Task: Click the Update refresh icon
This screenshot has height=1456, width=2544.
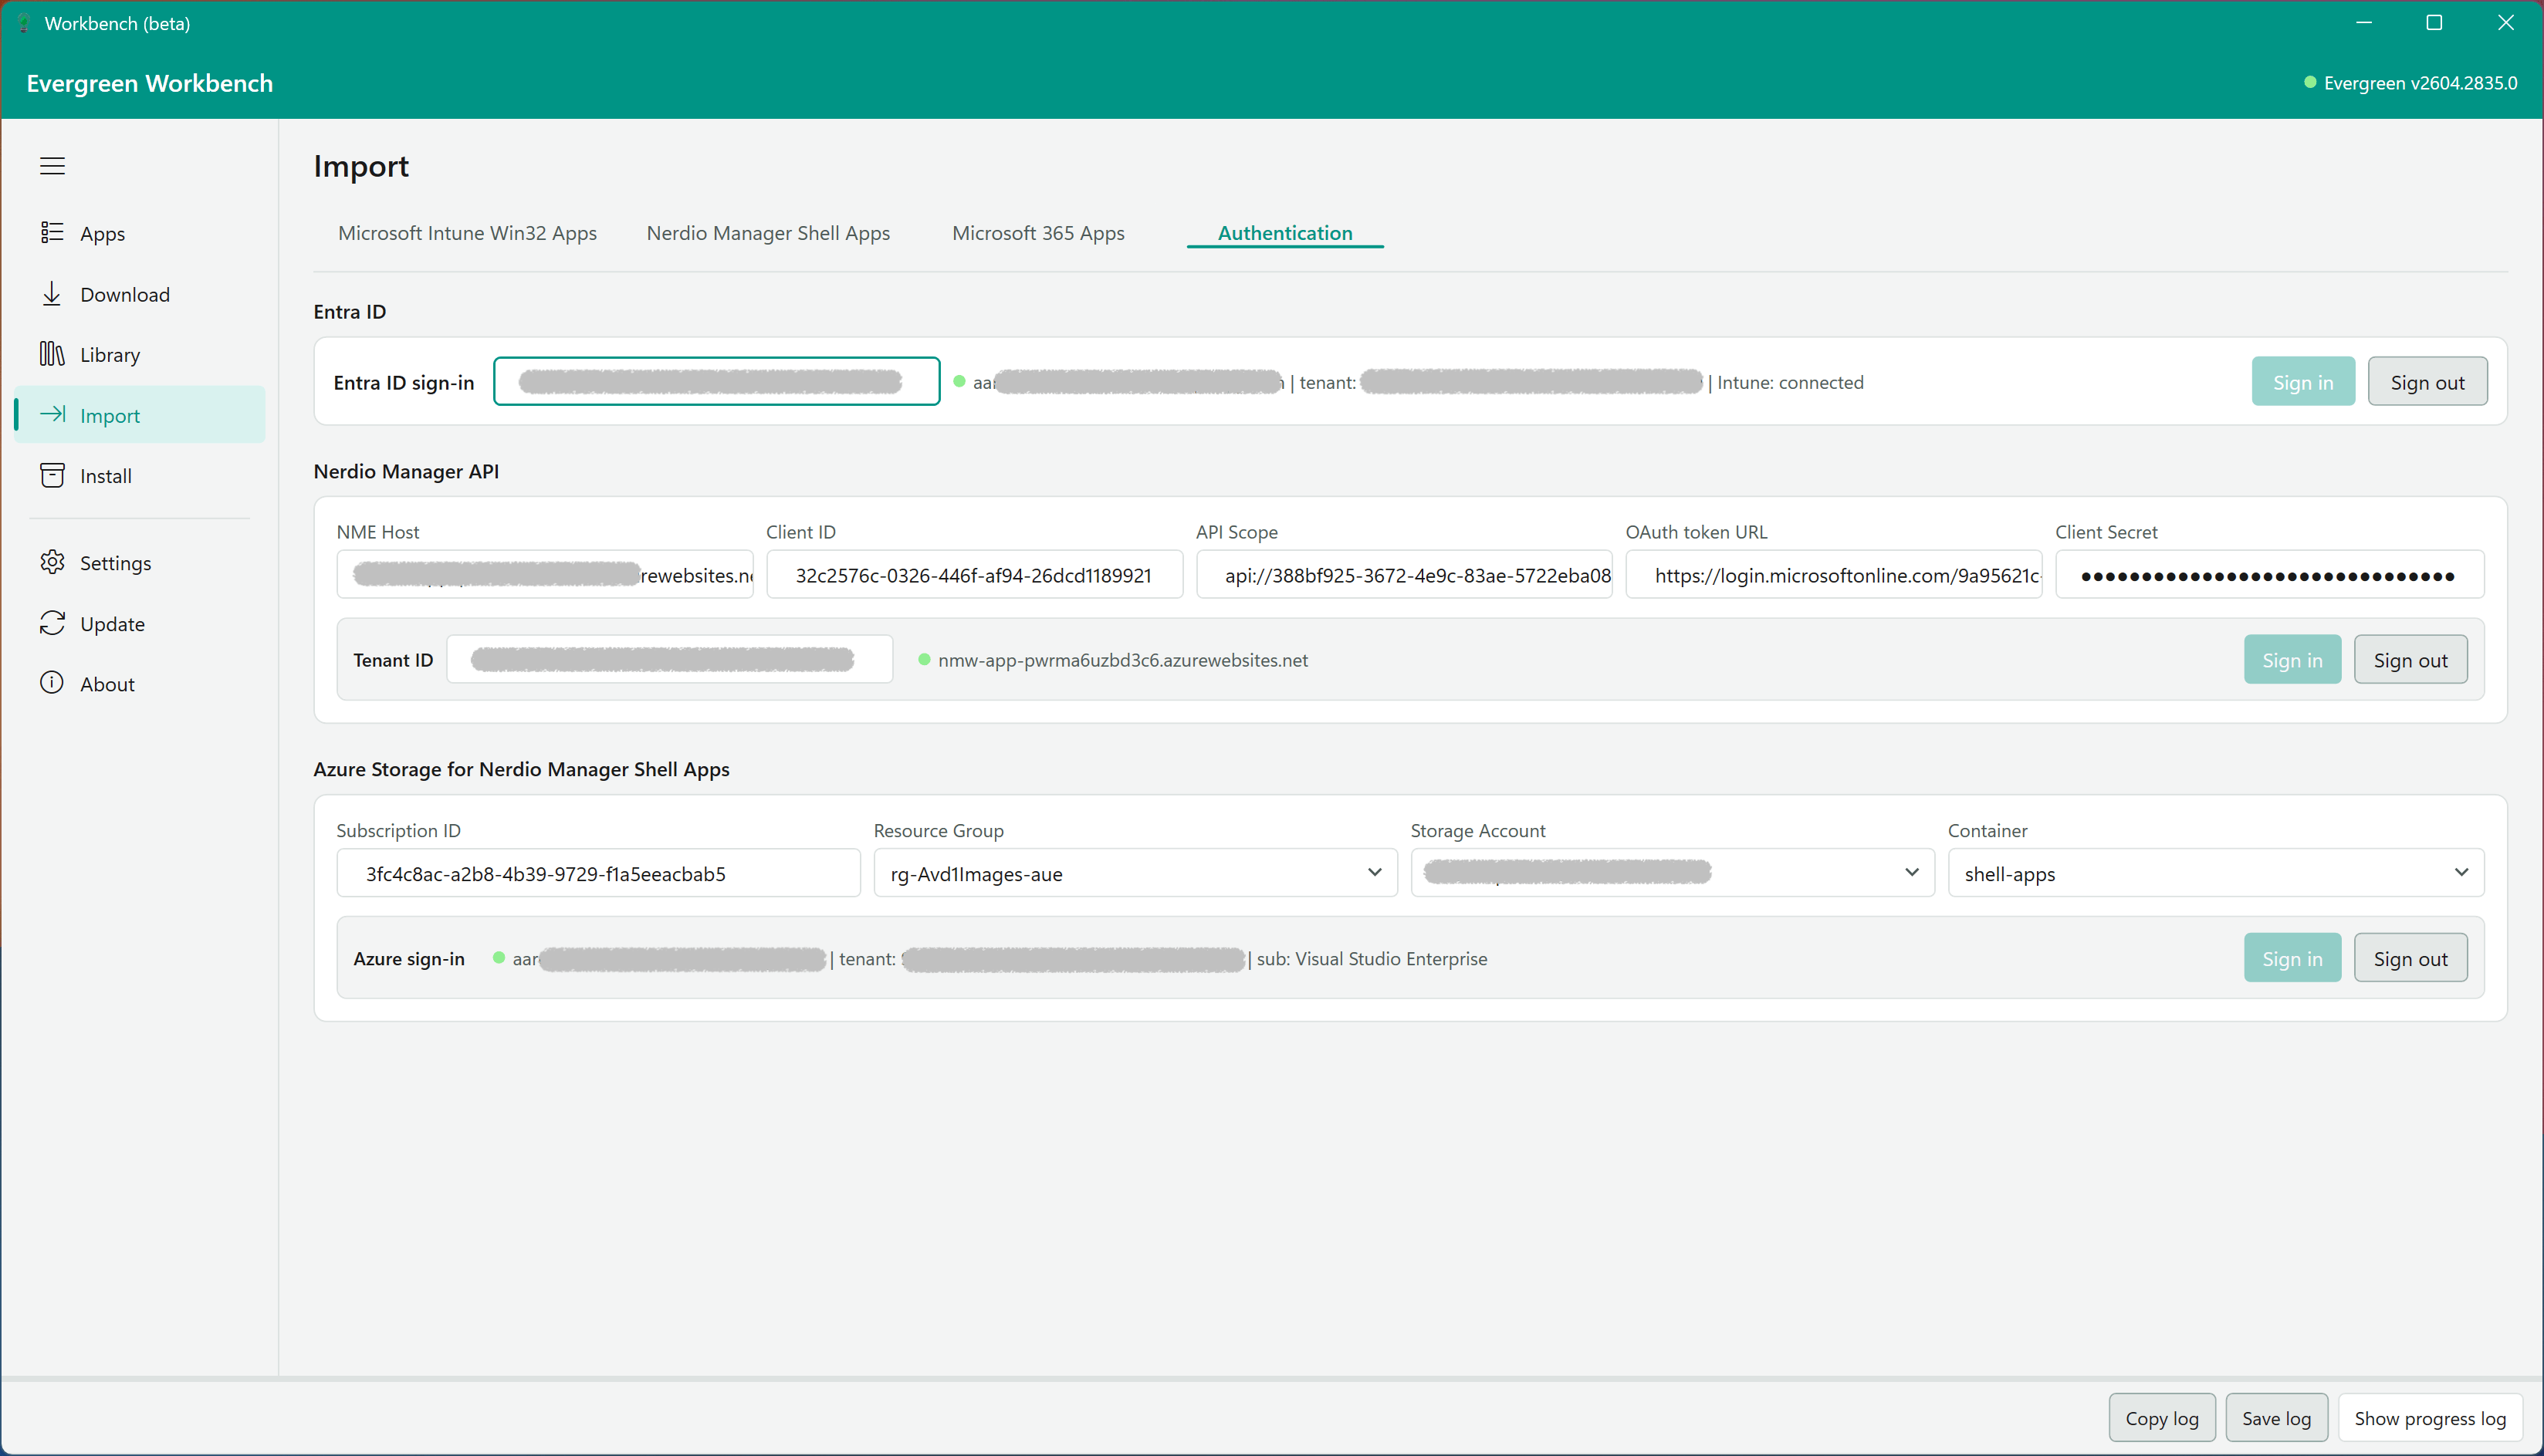Action: coord(52,623)
